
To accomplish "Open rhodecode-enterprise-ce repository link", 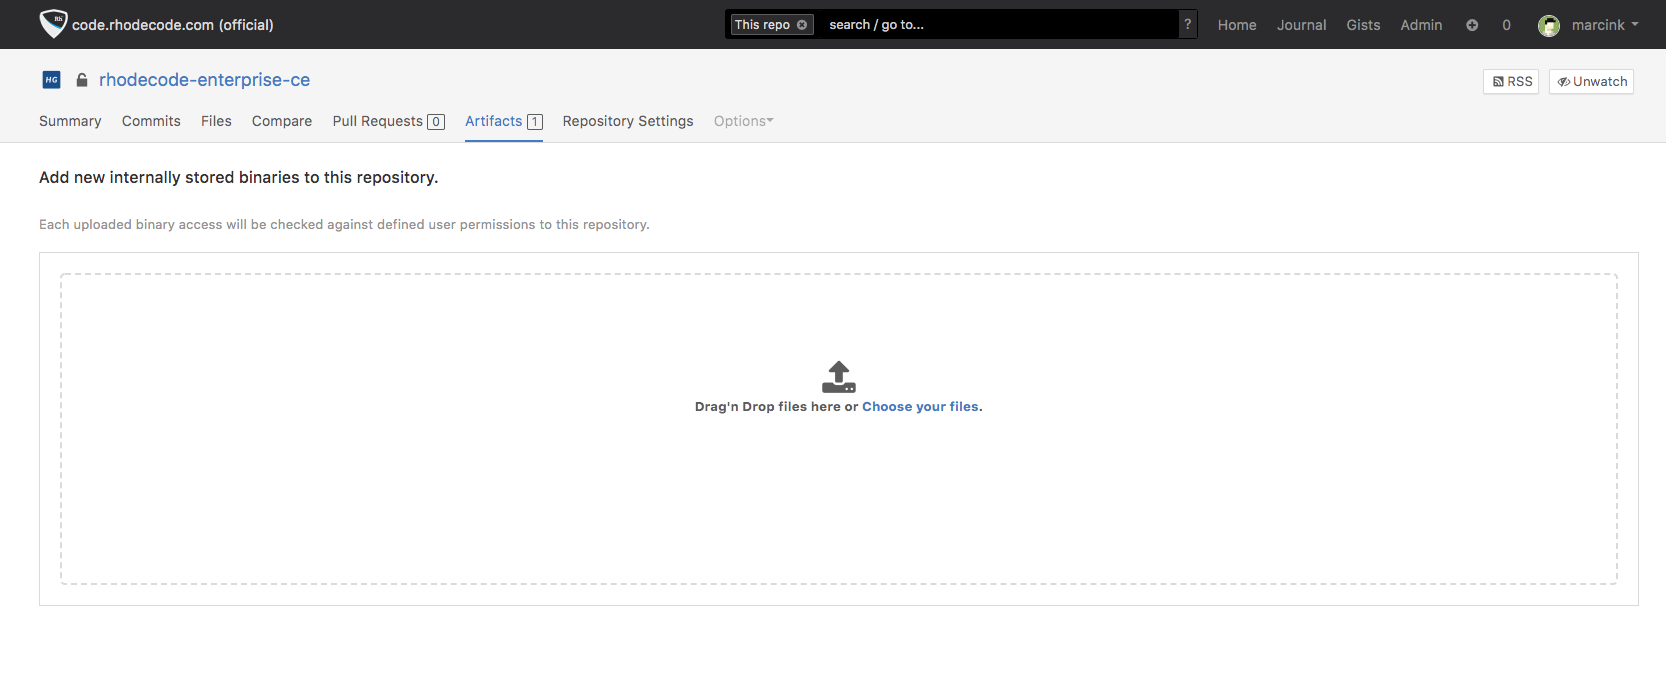I will [204, 80].
